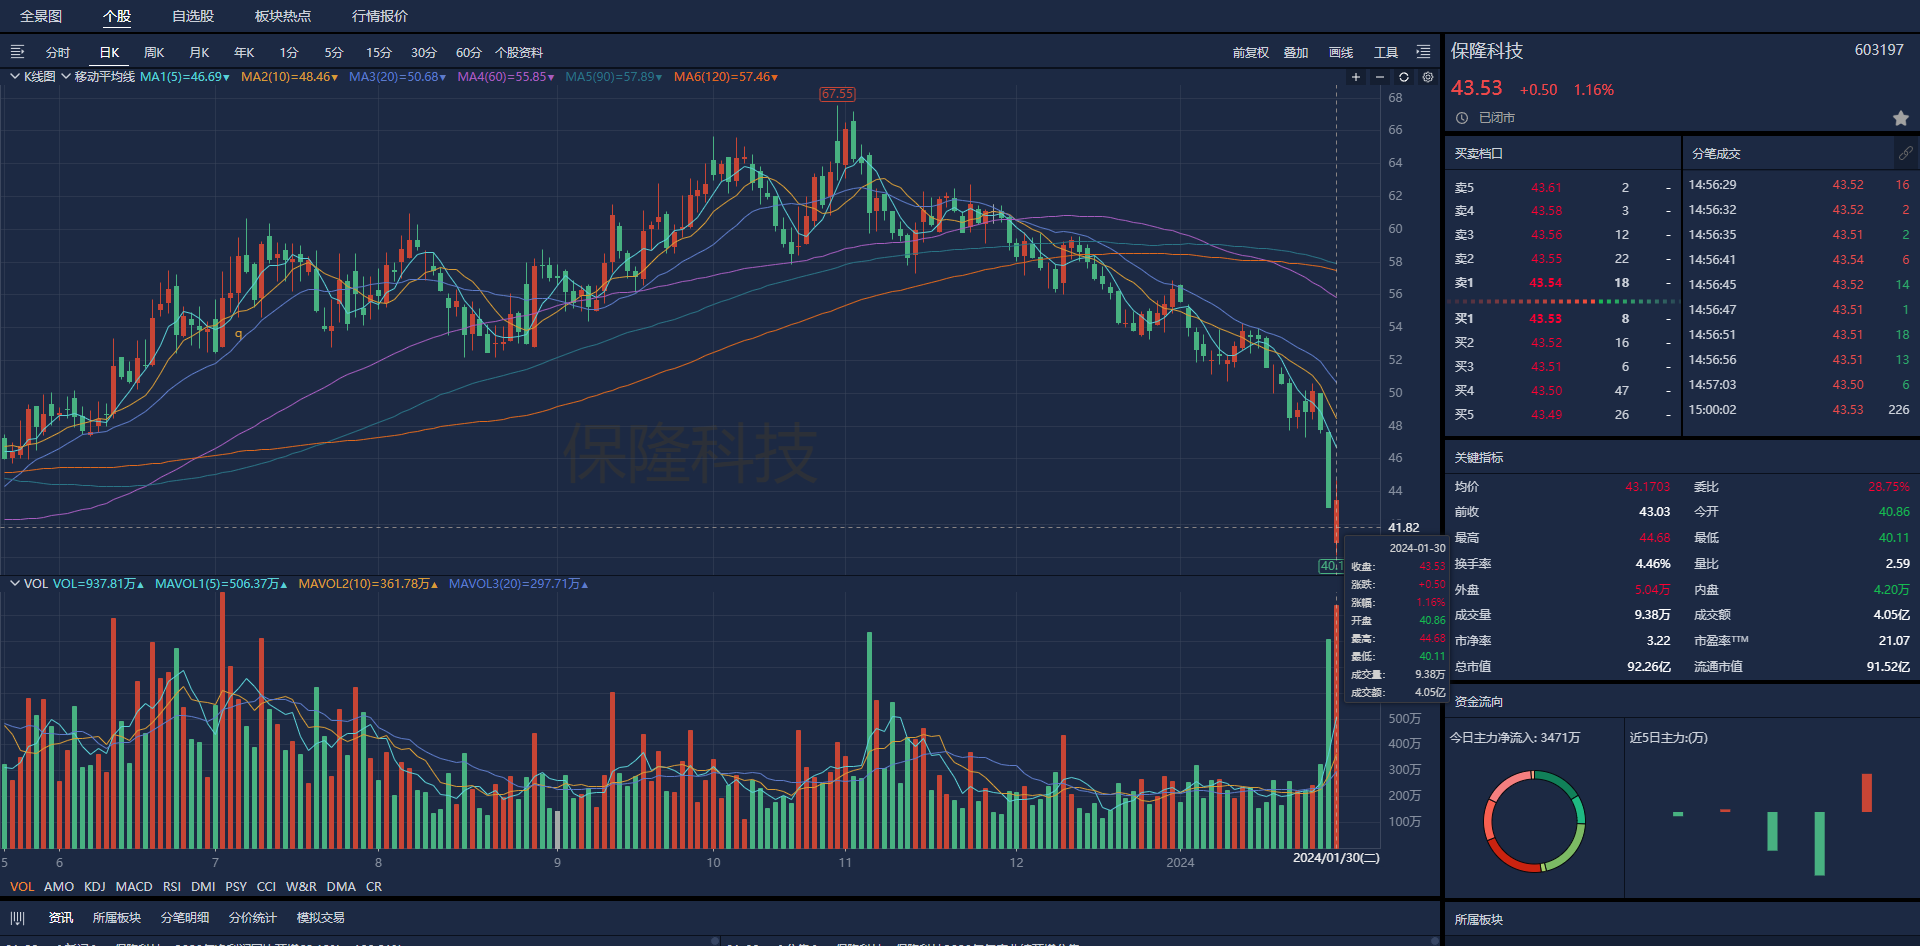Click the link icon in 分笔成交 header
The width and height of the screenshot is (1920, 946).
pyautogui.click(x=1906, y=153)
